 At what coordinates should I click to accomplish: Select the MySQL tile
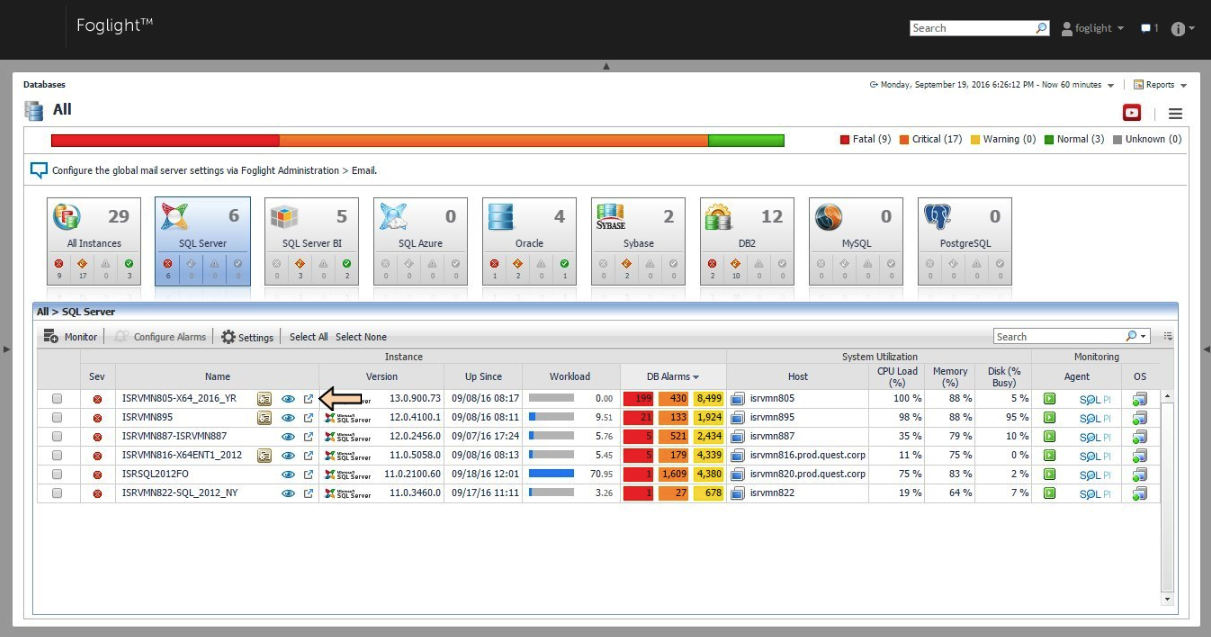(856, 240)
